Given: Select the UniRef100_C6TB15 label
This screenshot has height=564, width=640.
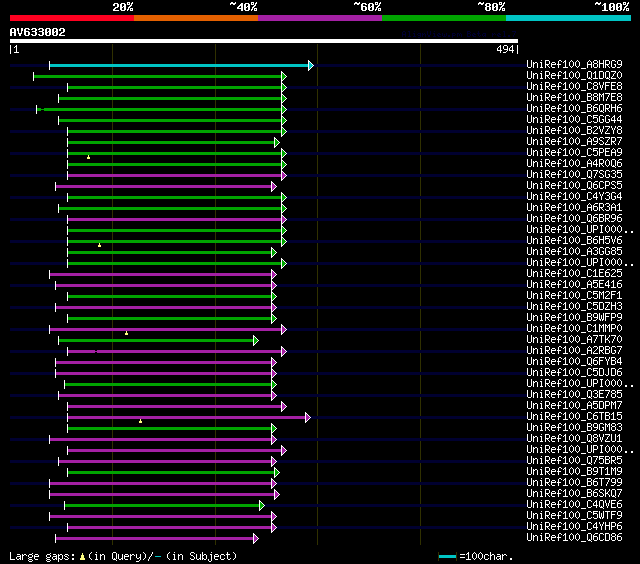Looking at the screenshot, I should (574, 417).
